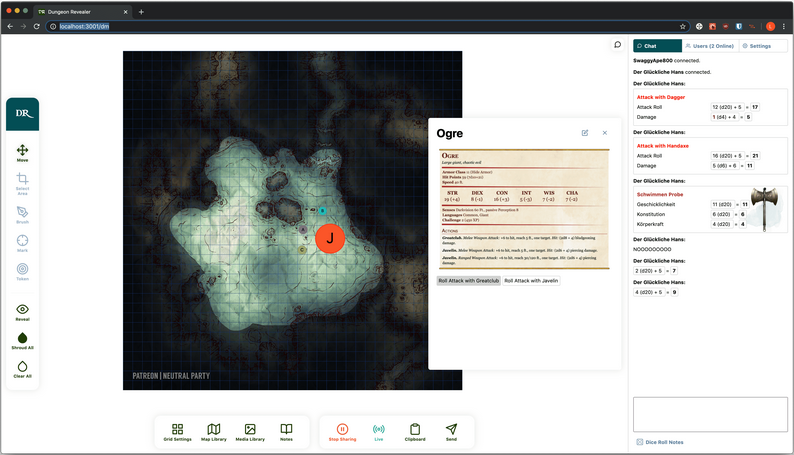Open the Dice Roll Notes link
Image resolution: width=794 pixels, height=455 pixels.
[x=660, y=442]
